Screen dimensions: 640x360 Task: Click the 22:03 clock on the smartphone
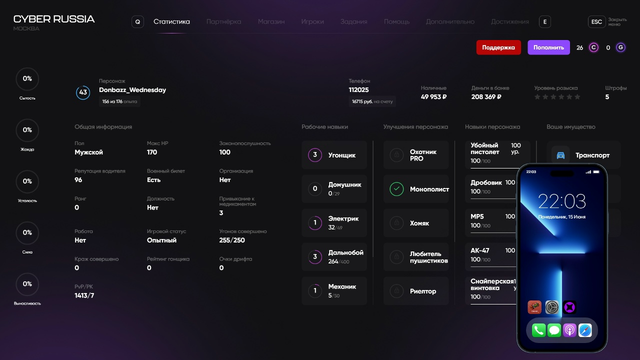tap(562, 201)
